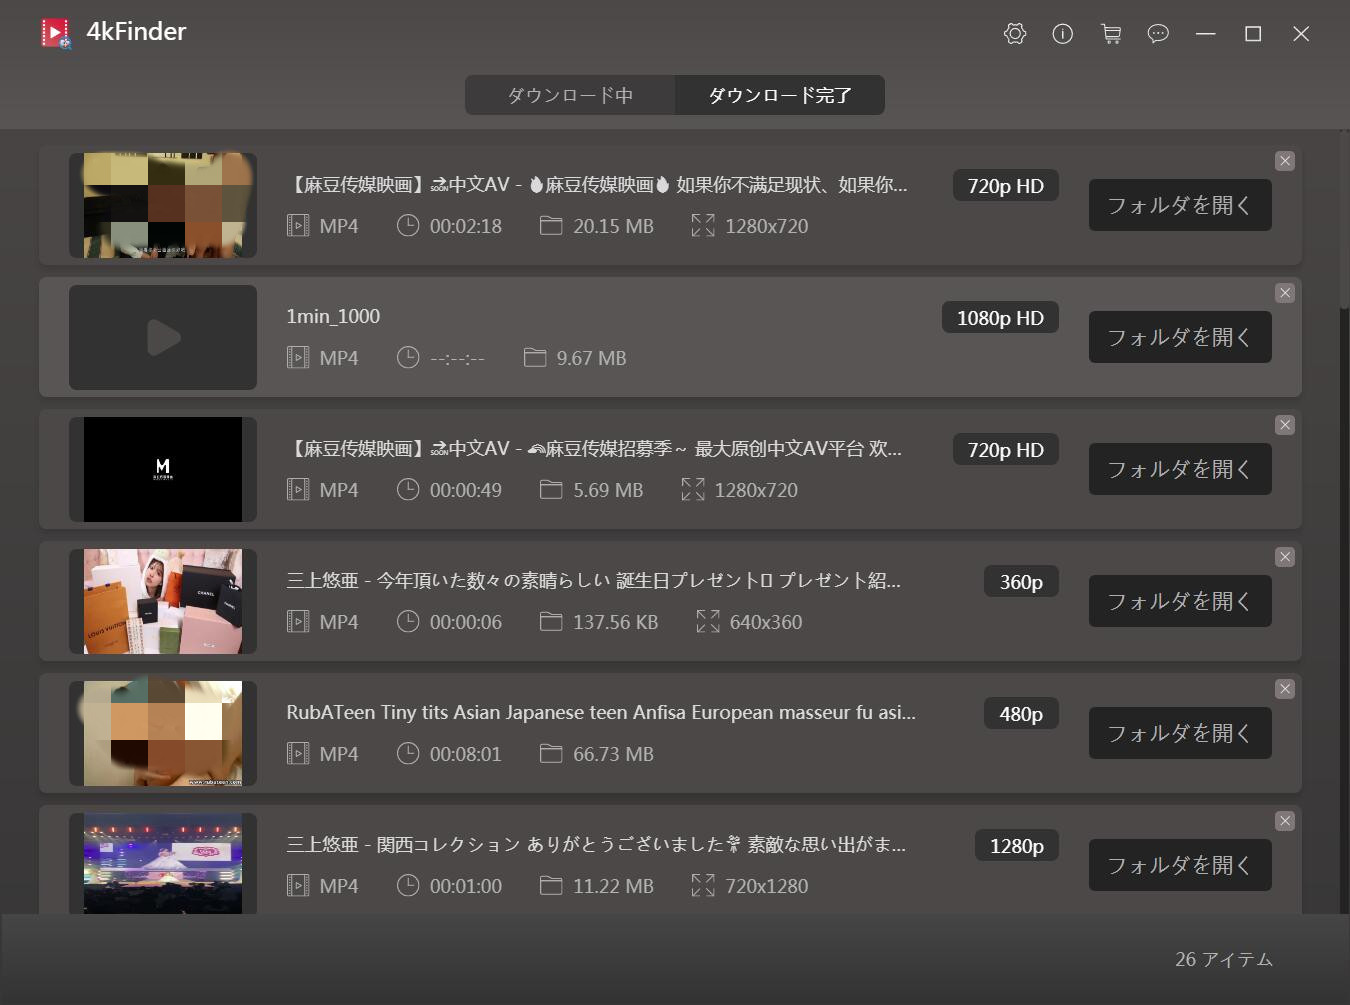Image resolution: width=1350 pixels, height=1005 pixels.
Task: Open the shopping cart purchase icon
Action: point(1110,34)
